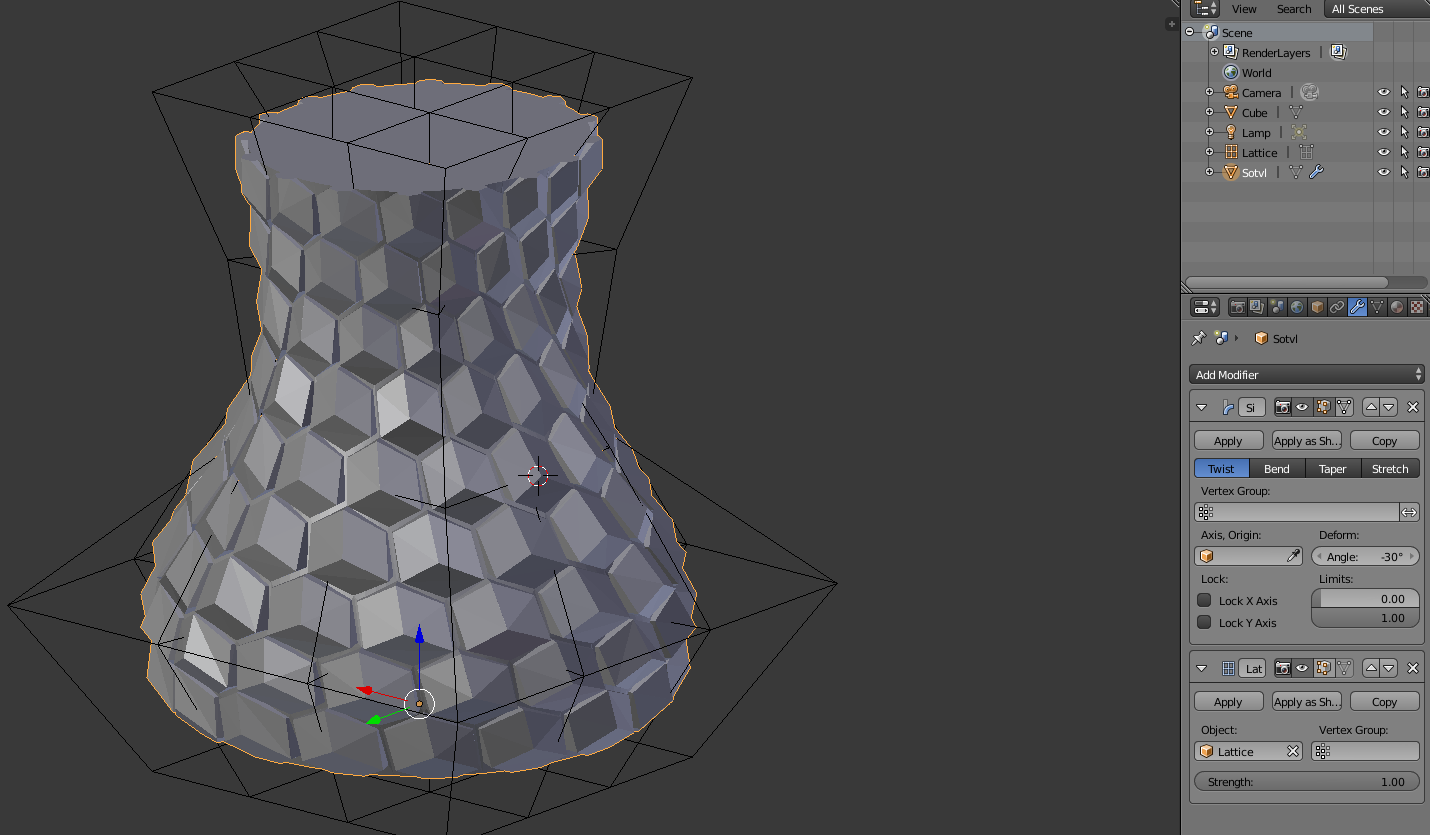
Task: Collapse the Simple Deform modifier panel
Action: pyautogui.click(x=1202, y=407)
